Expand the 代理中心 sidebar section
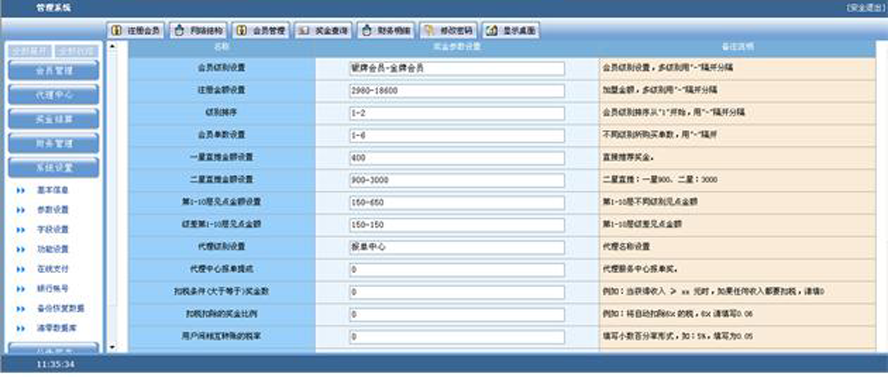The image size is (888, 377). tap(54, 95)
